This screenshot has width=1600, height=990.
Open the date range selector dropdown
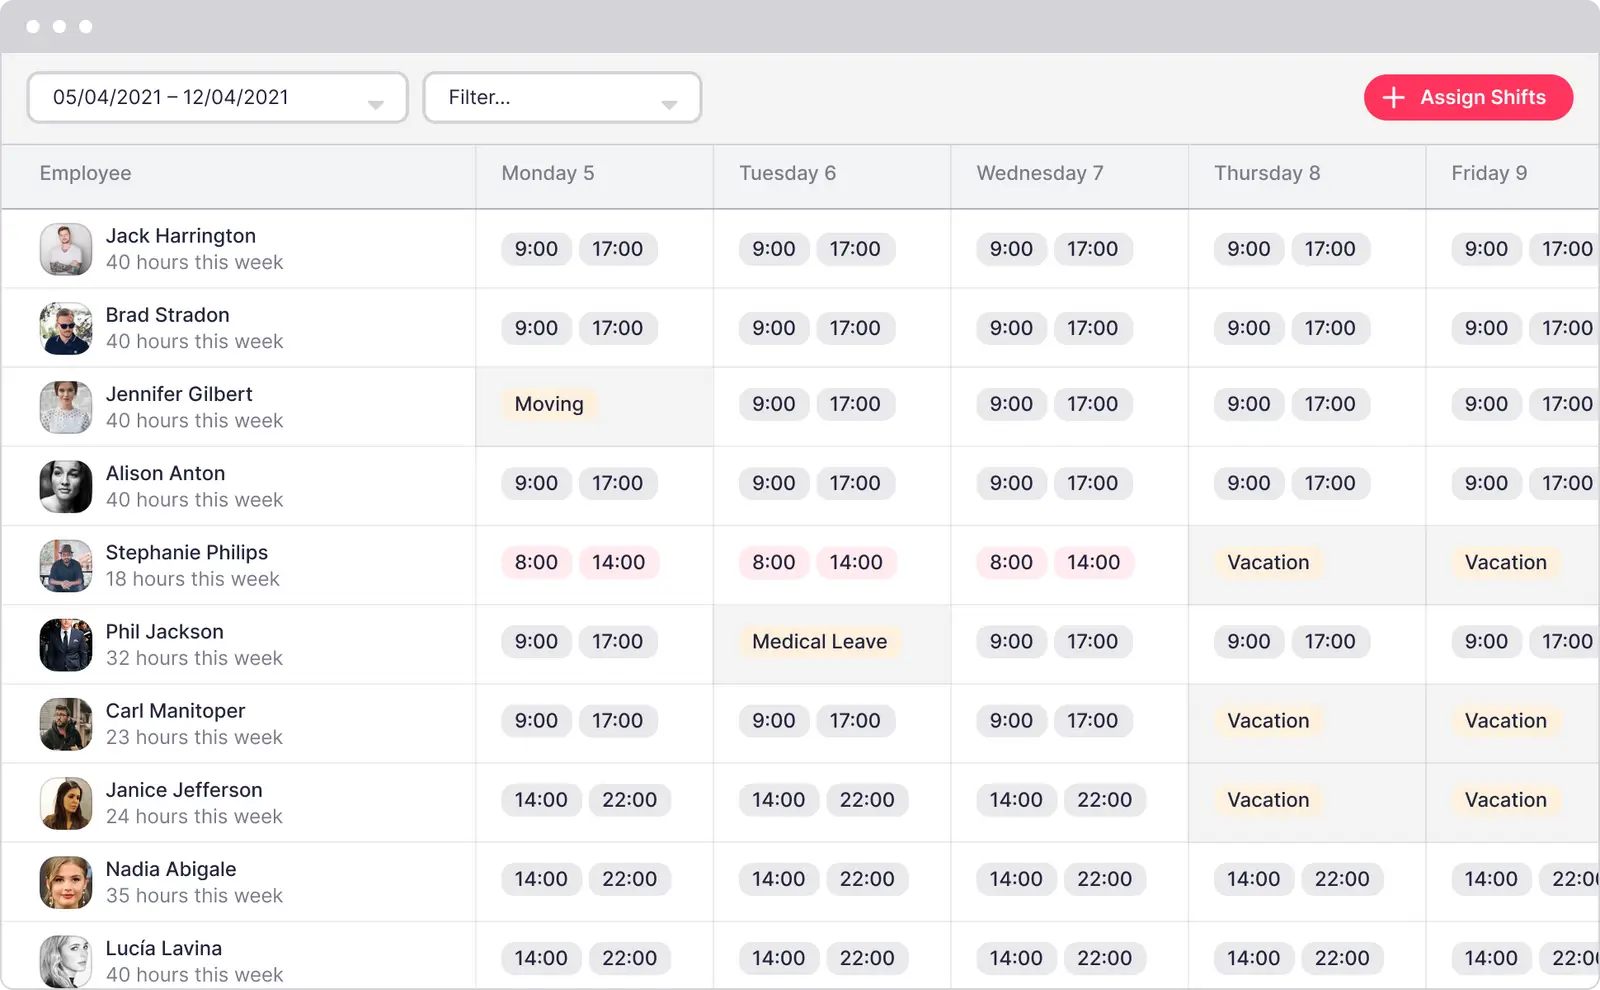217,97
